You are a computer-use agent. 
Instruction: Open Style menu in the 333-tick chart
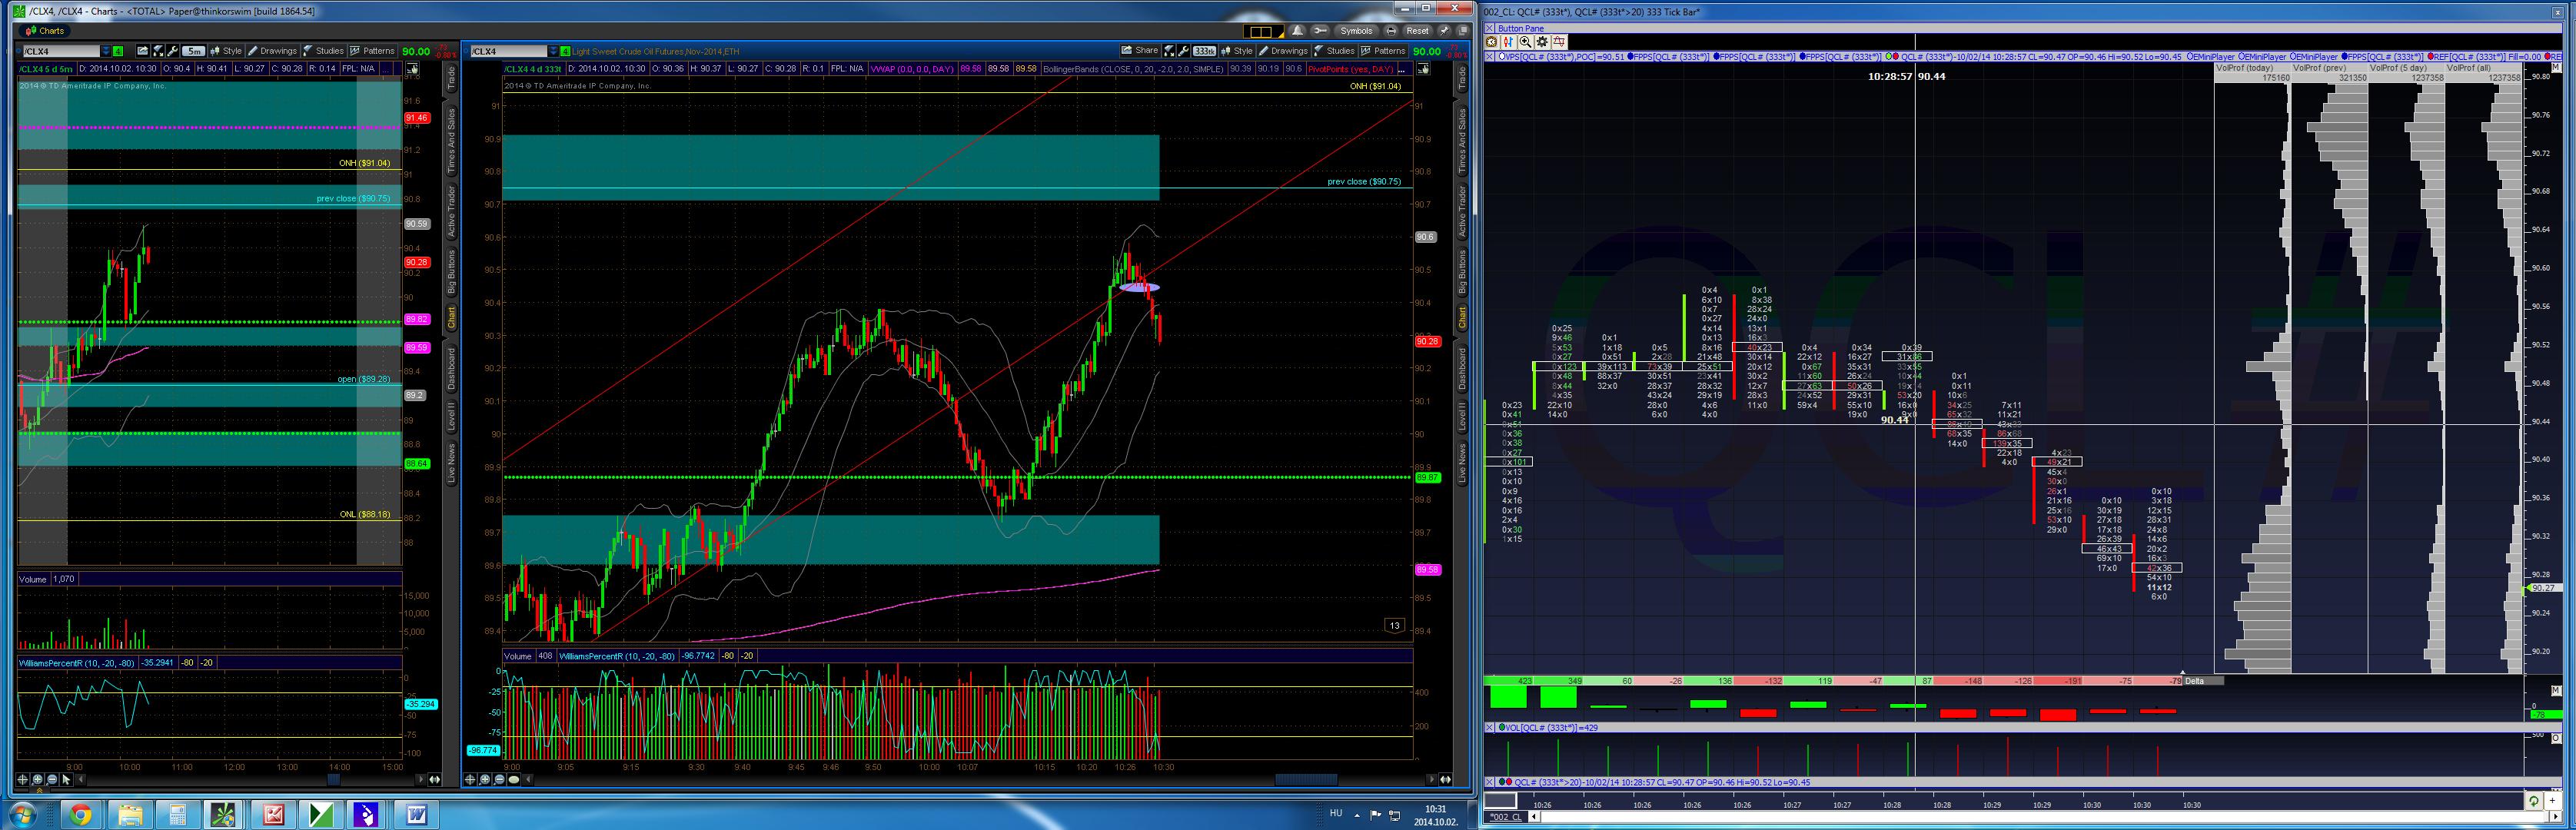(1237, 51)
